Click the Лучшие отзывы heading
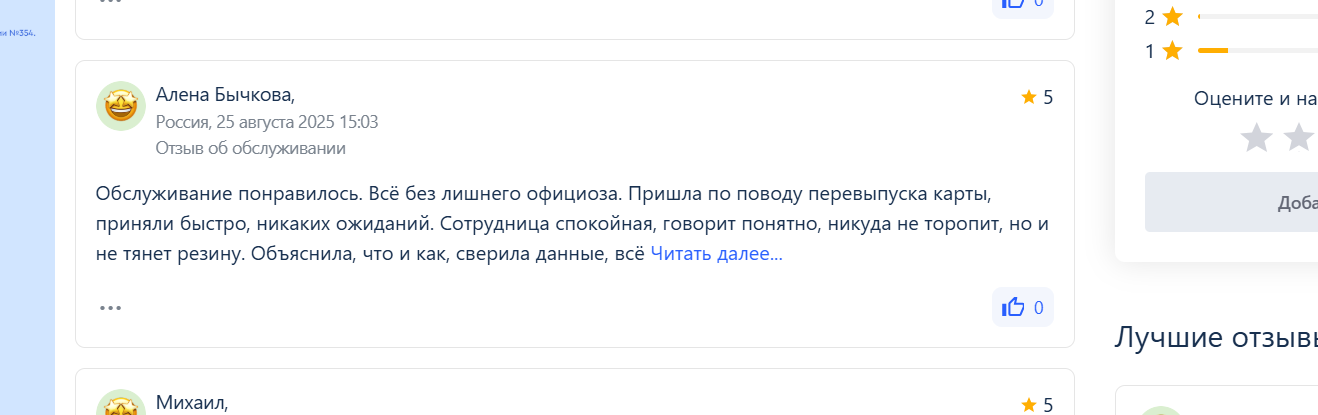The width and height of the screenshot is (1318, 415). click(x=1216, y=337)
